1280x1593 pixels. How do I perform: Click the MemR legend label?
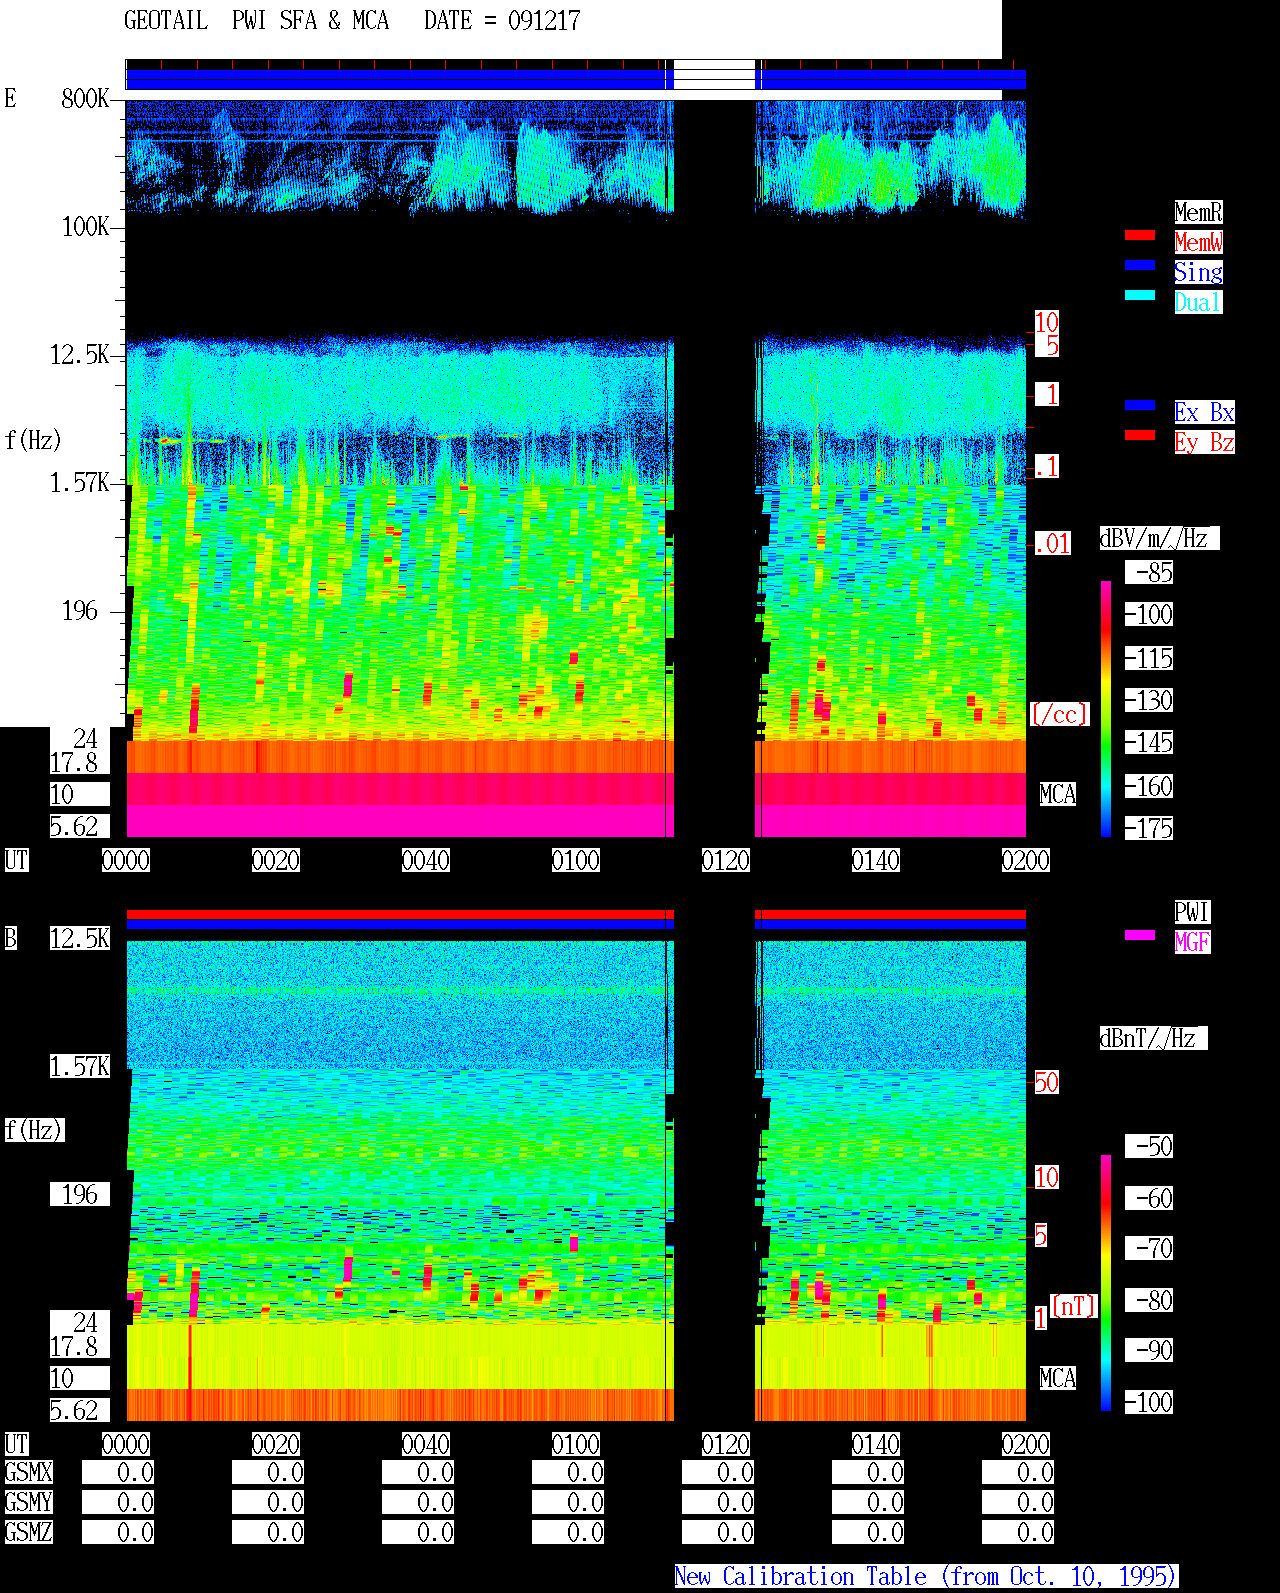pos(1198,212)
